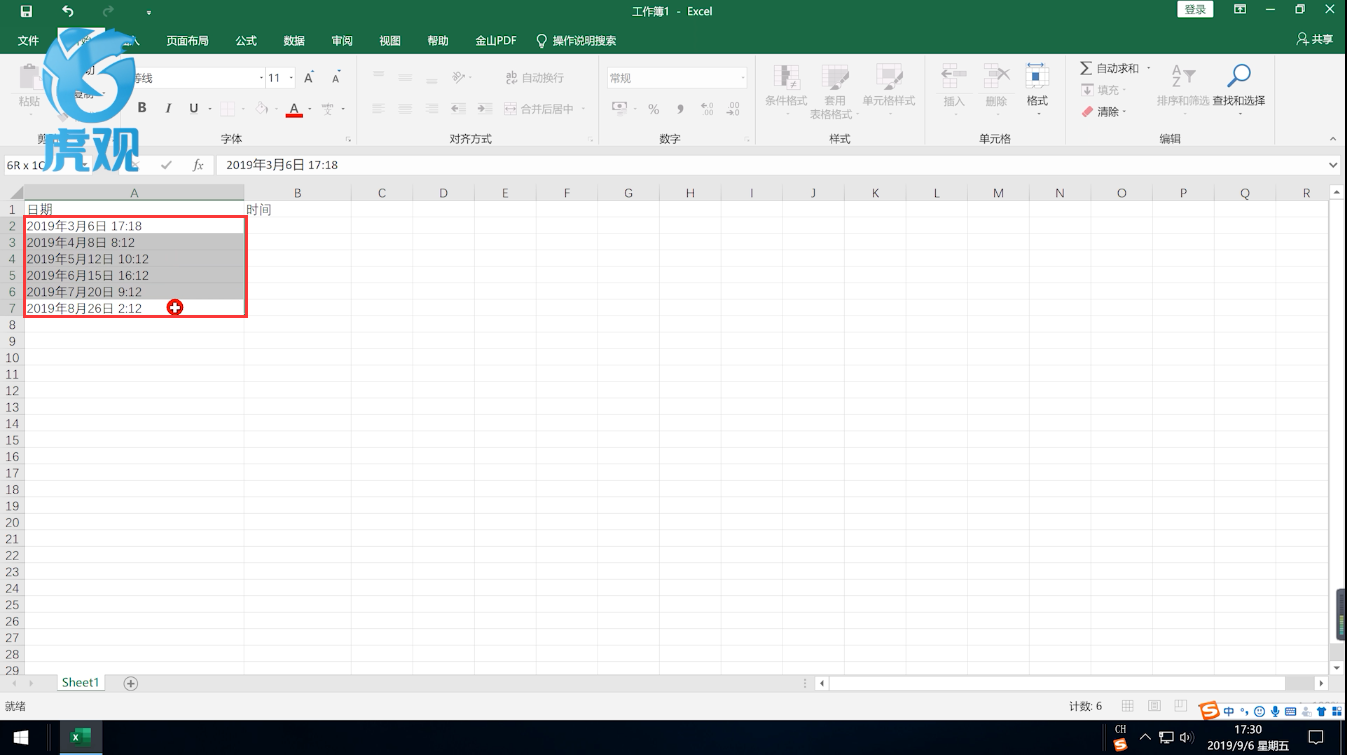
Task: Open 条件格式 conditional formatting
Action: (x=786, y=89)
